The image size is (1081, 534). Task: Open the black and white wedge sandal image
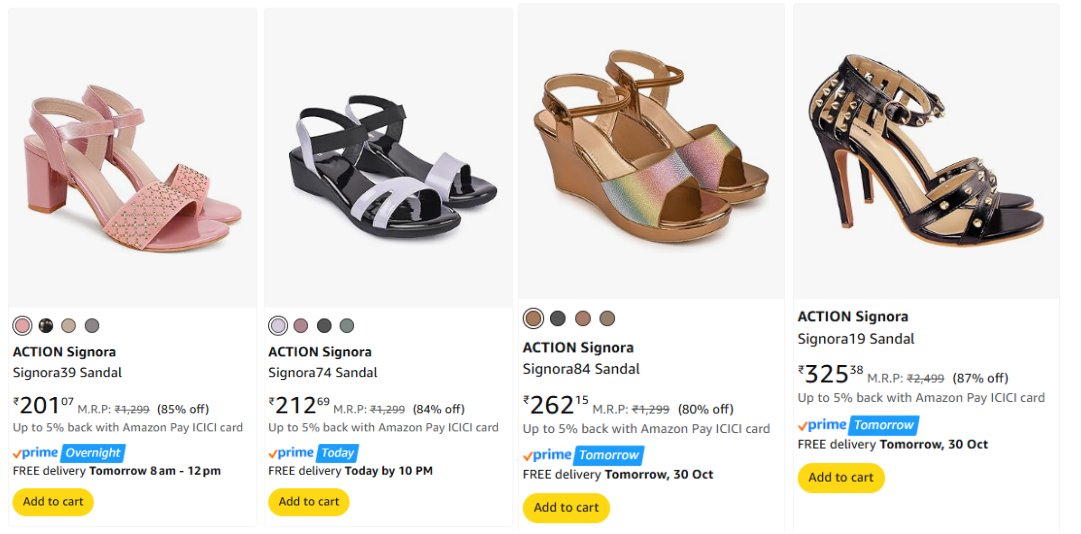(388, 160)
